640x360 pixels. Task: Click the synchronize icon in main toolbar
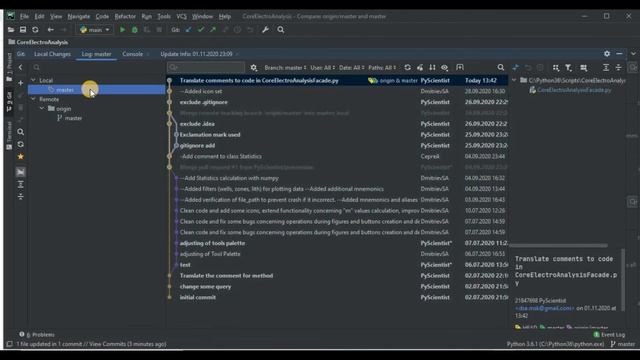tap(35, 30)
